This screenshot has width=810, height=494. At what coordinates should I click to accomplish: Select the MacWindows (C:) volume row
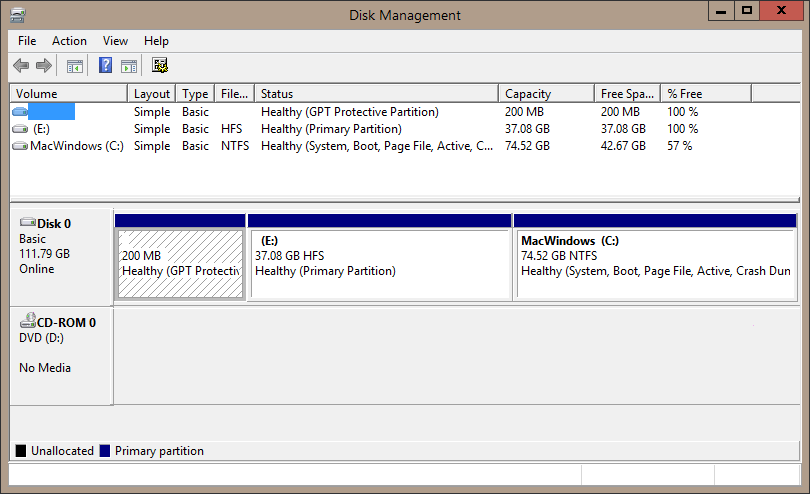click(69, 146)
